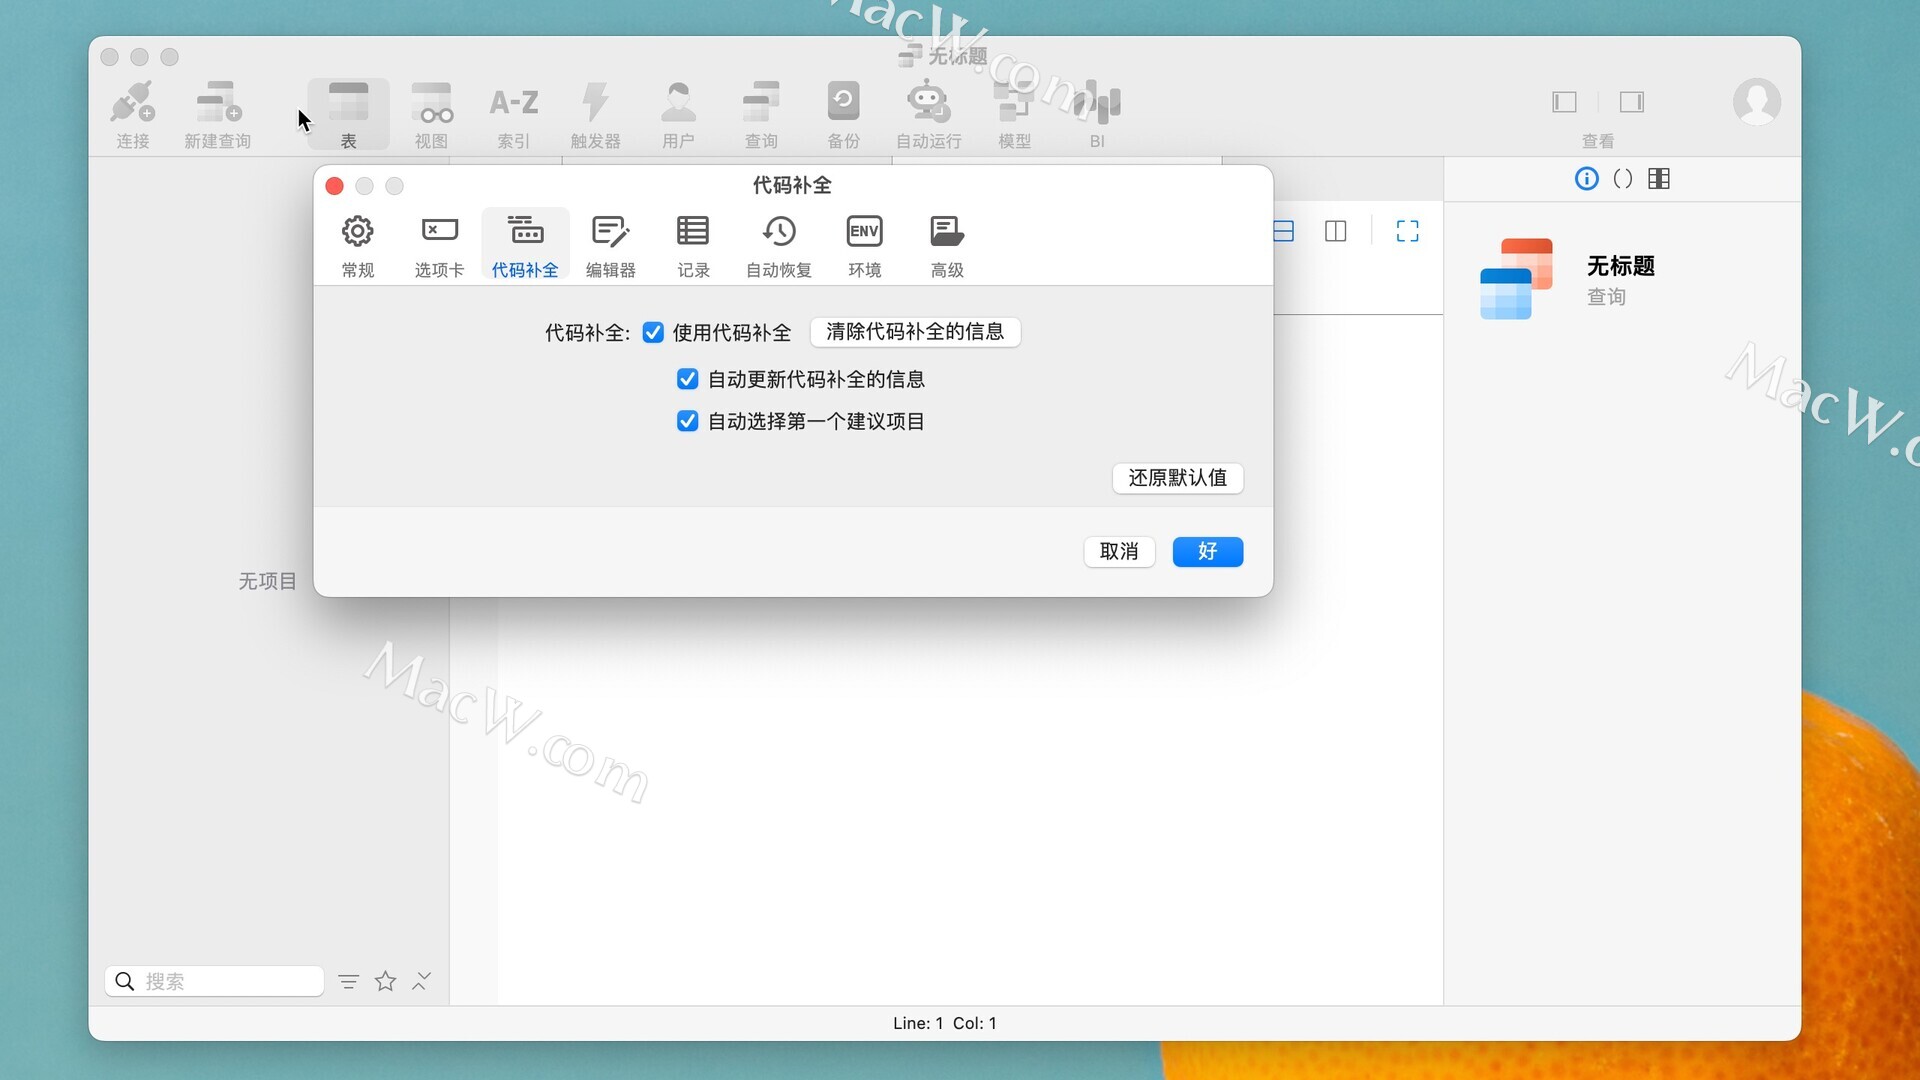Open the 记录 preferences tab
This screenshot has width=1920, height=1080.
[x=693, y=245]
